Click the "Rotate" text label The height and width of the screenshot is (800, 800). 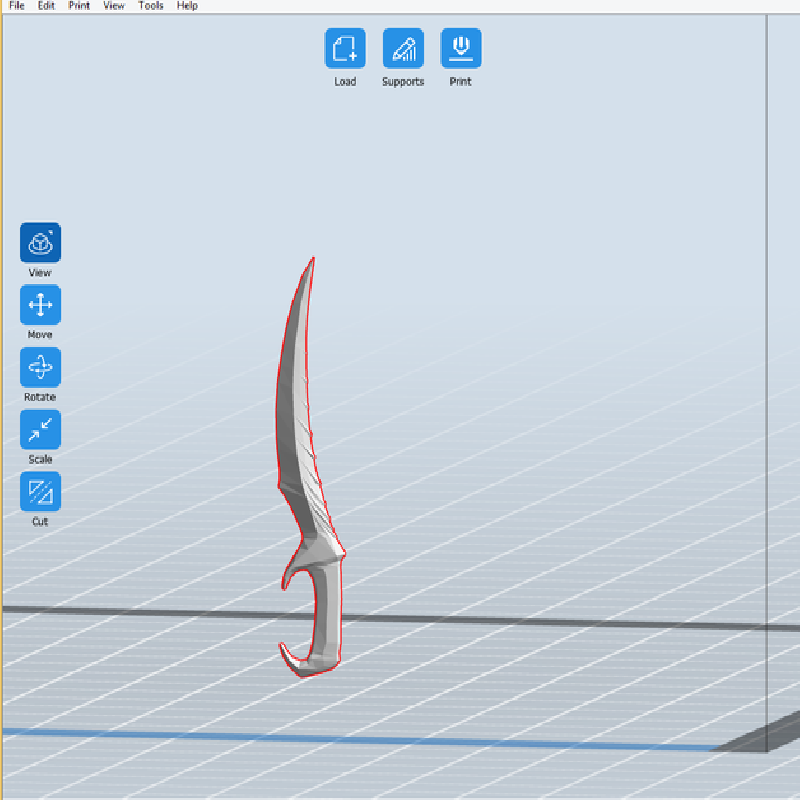point(40,397)
